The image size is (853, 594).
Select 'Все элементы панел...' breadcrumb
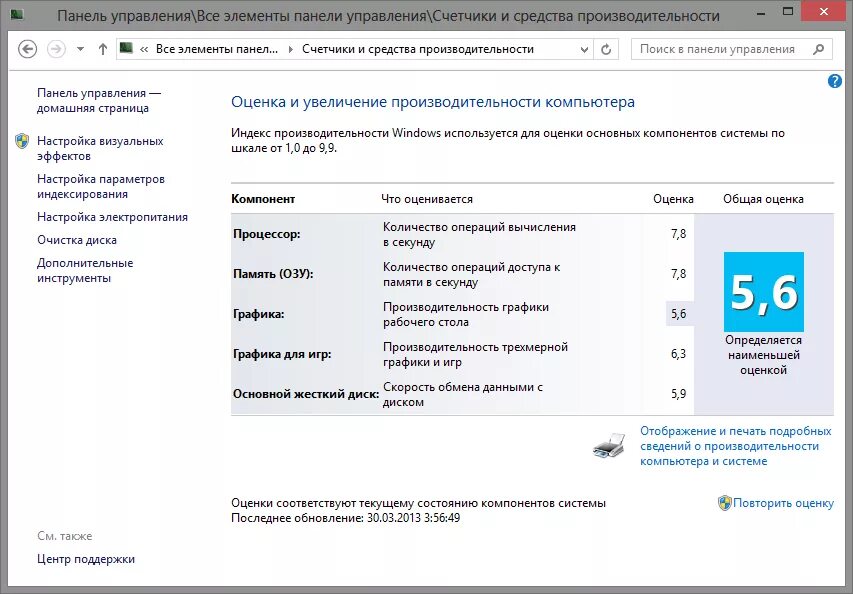tap(217, 49)
